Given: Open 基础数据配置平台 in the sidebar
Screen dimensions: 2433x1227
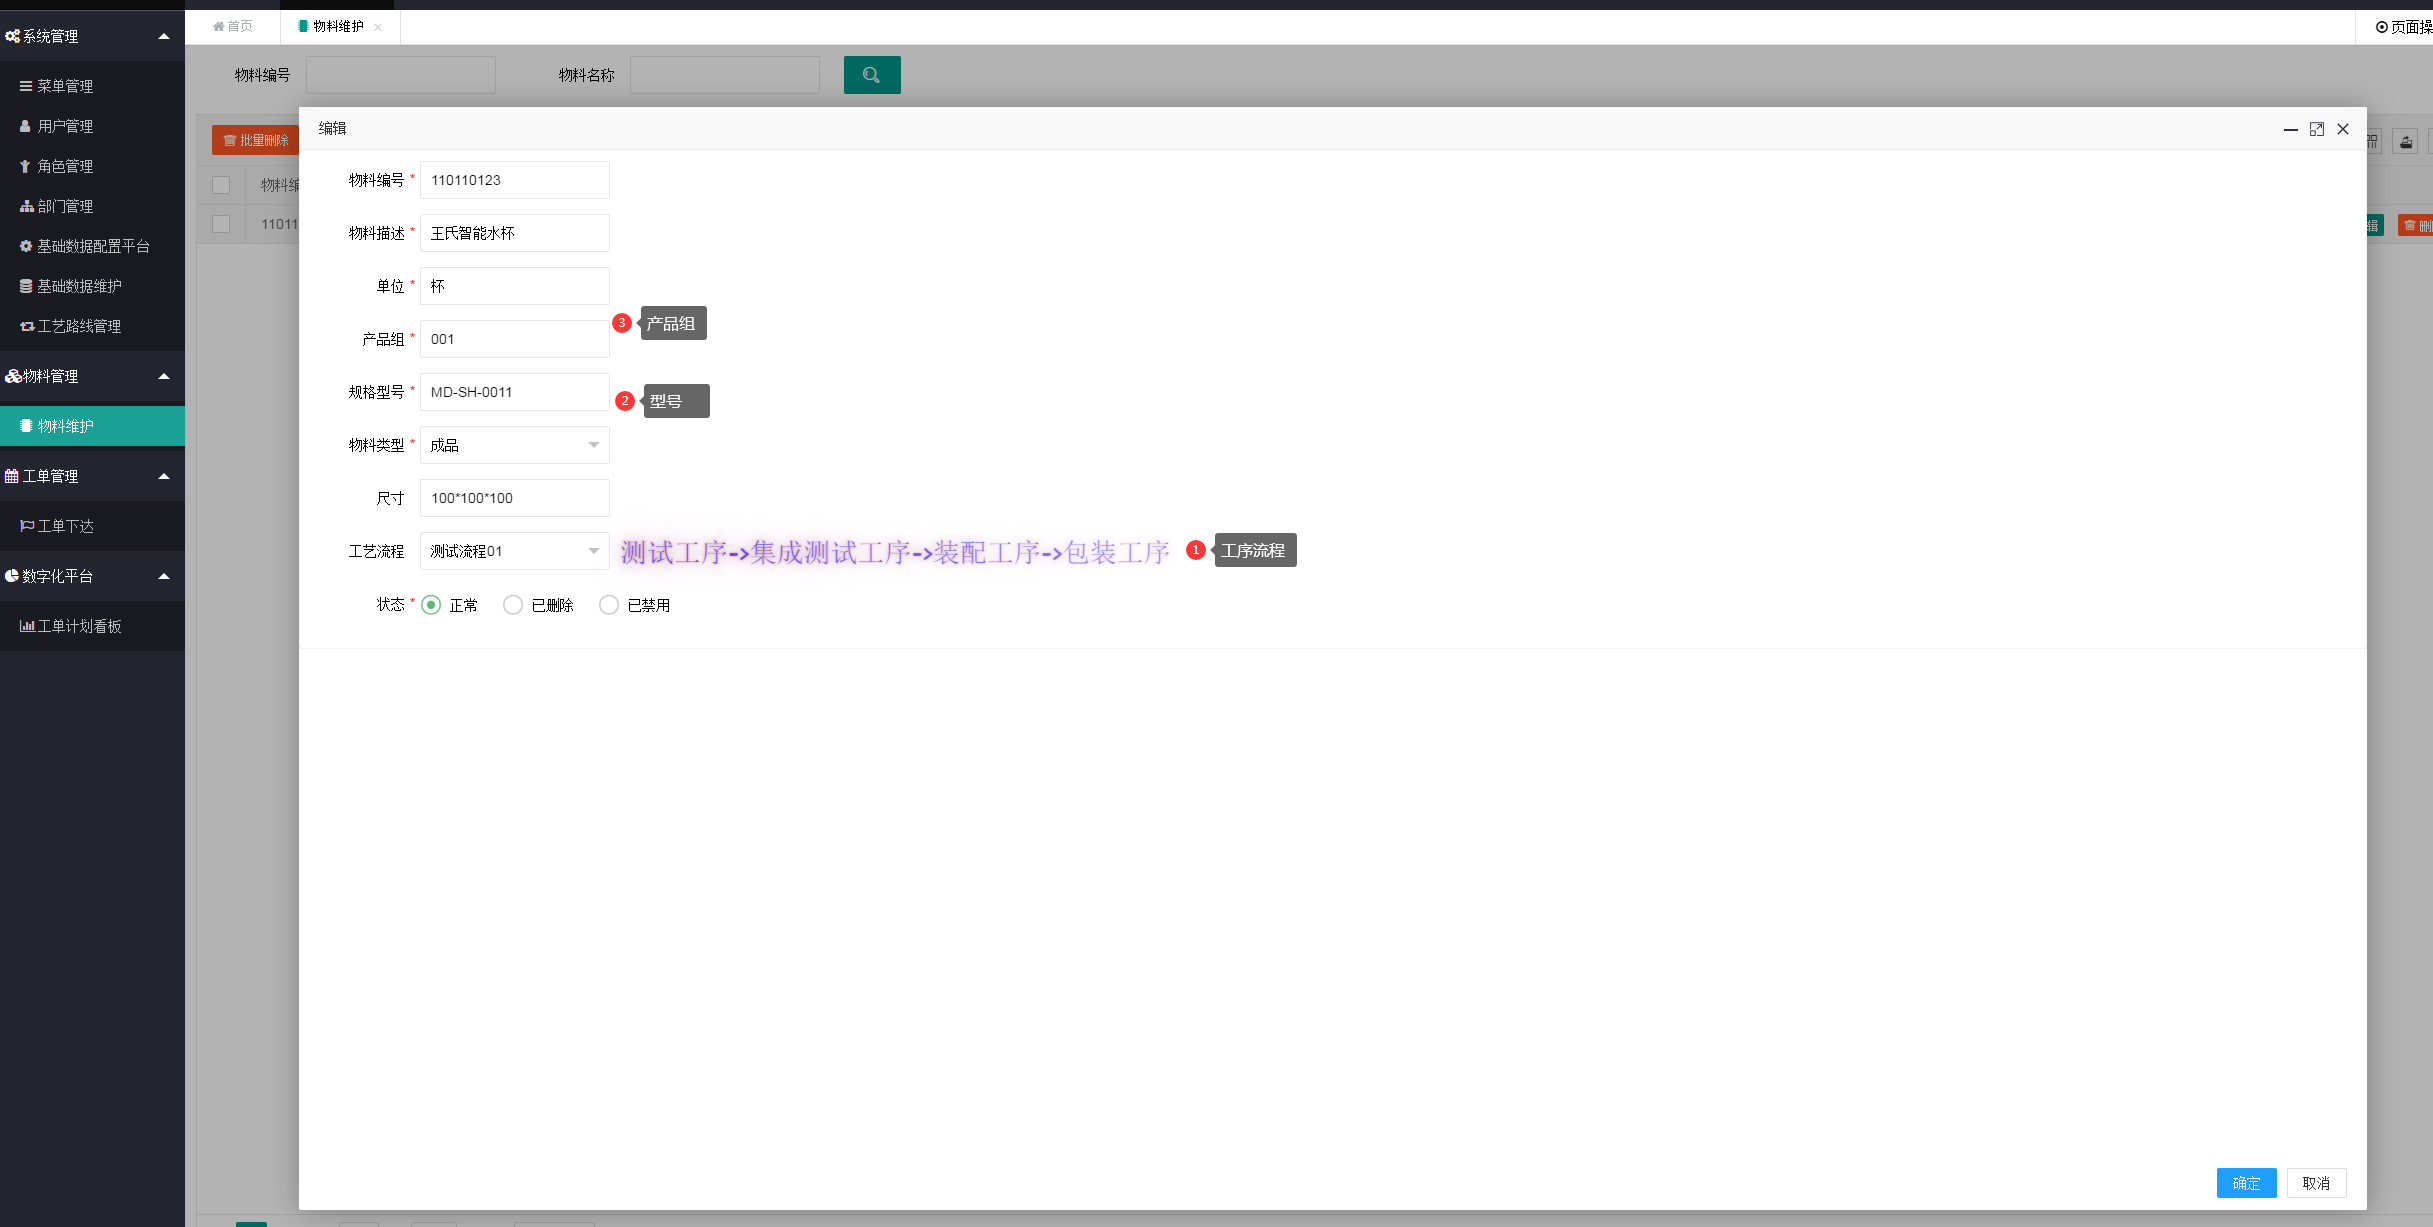Looking at the screenshot, I should (92, 246).
